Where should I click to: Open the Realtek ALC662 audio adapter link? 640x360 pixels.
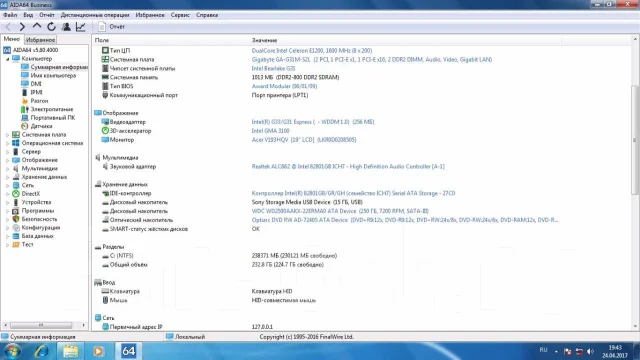(x=348, y=167)
